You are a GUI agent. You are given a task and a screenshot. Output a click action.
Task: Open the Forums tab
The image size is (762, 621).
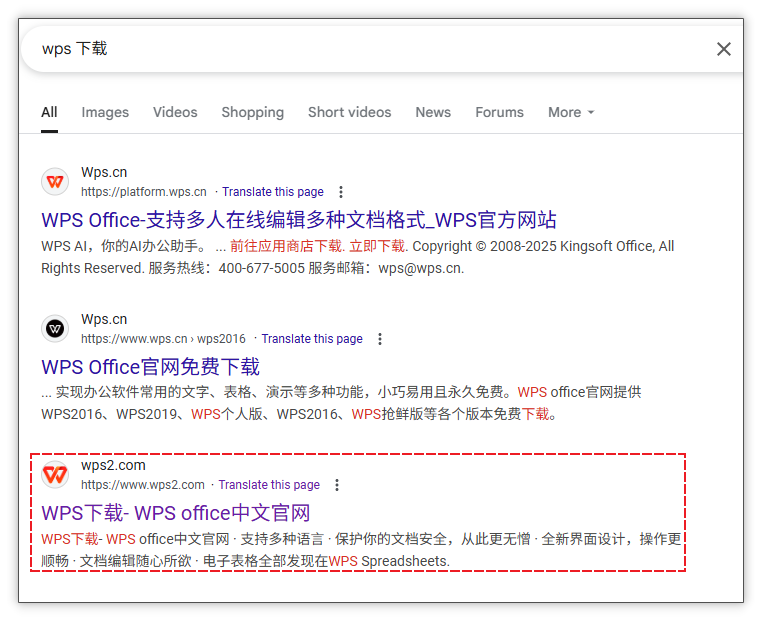pyautogui.click(x=500, y=112)
